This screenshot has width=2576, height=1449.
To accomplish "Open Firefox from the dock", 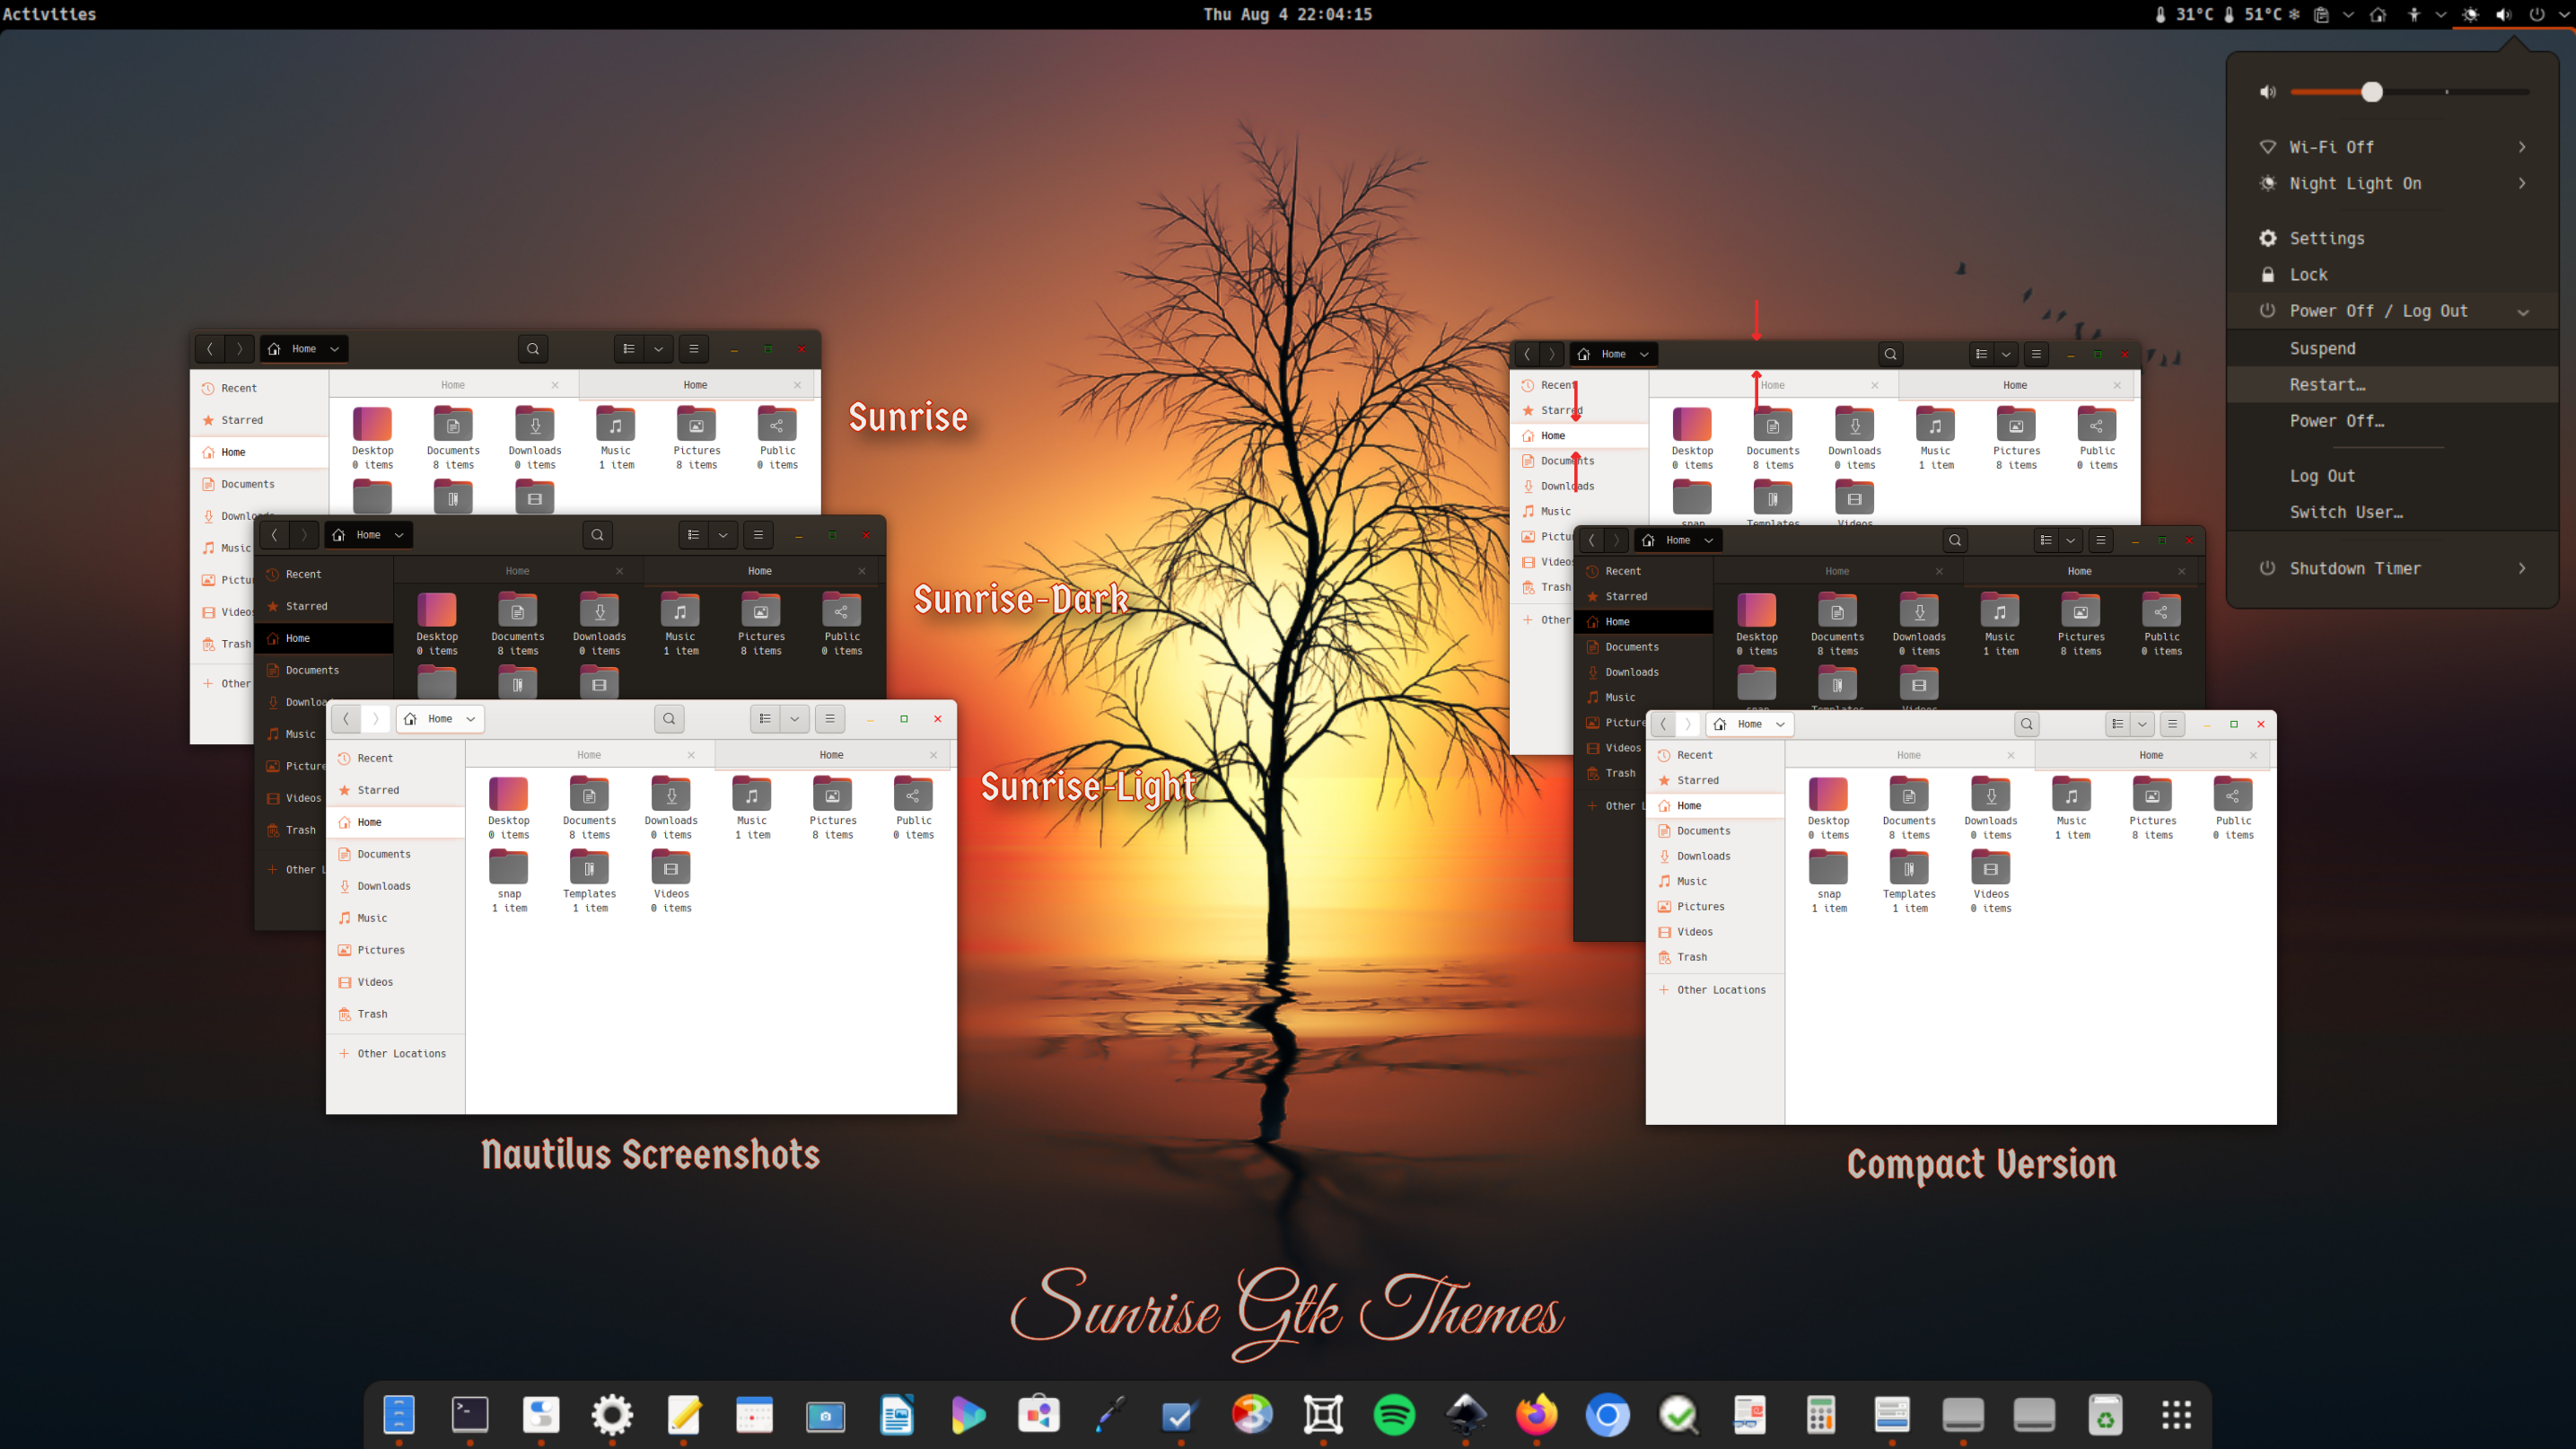I will point(1537,1414).
